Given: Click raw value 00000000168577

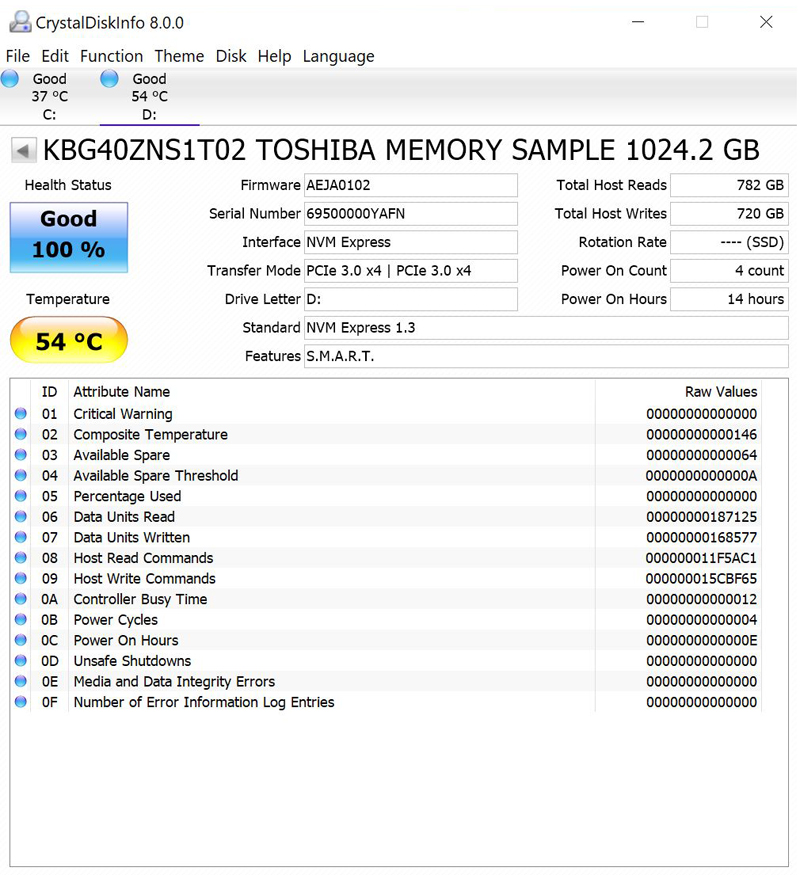Looking at the screenshot, I should coord(701,537).
